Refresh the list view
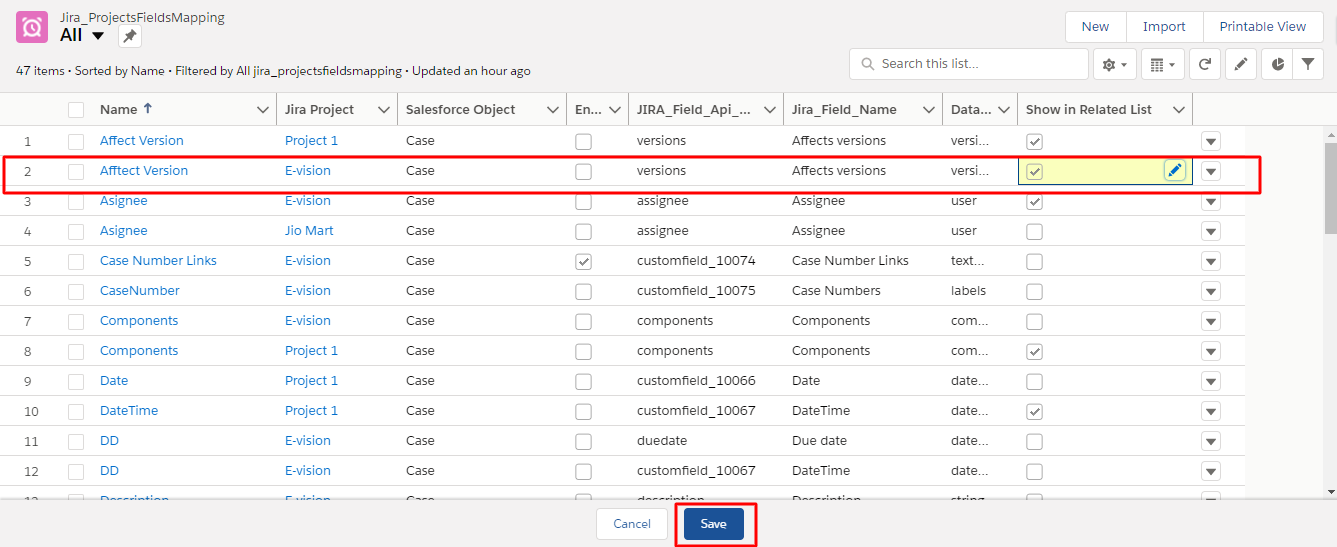1337x547 pixels. point(1205,64)
